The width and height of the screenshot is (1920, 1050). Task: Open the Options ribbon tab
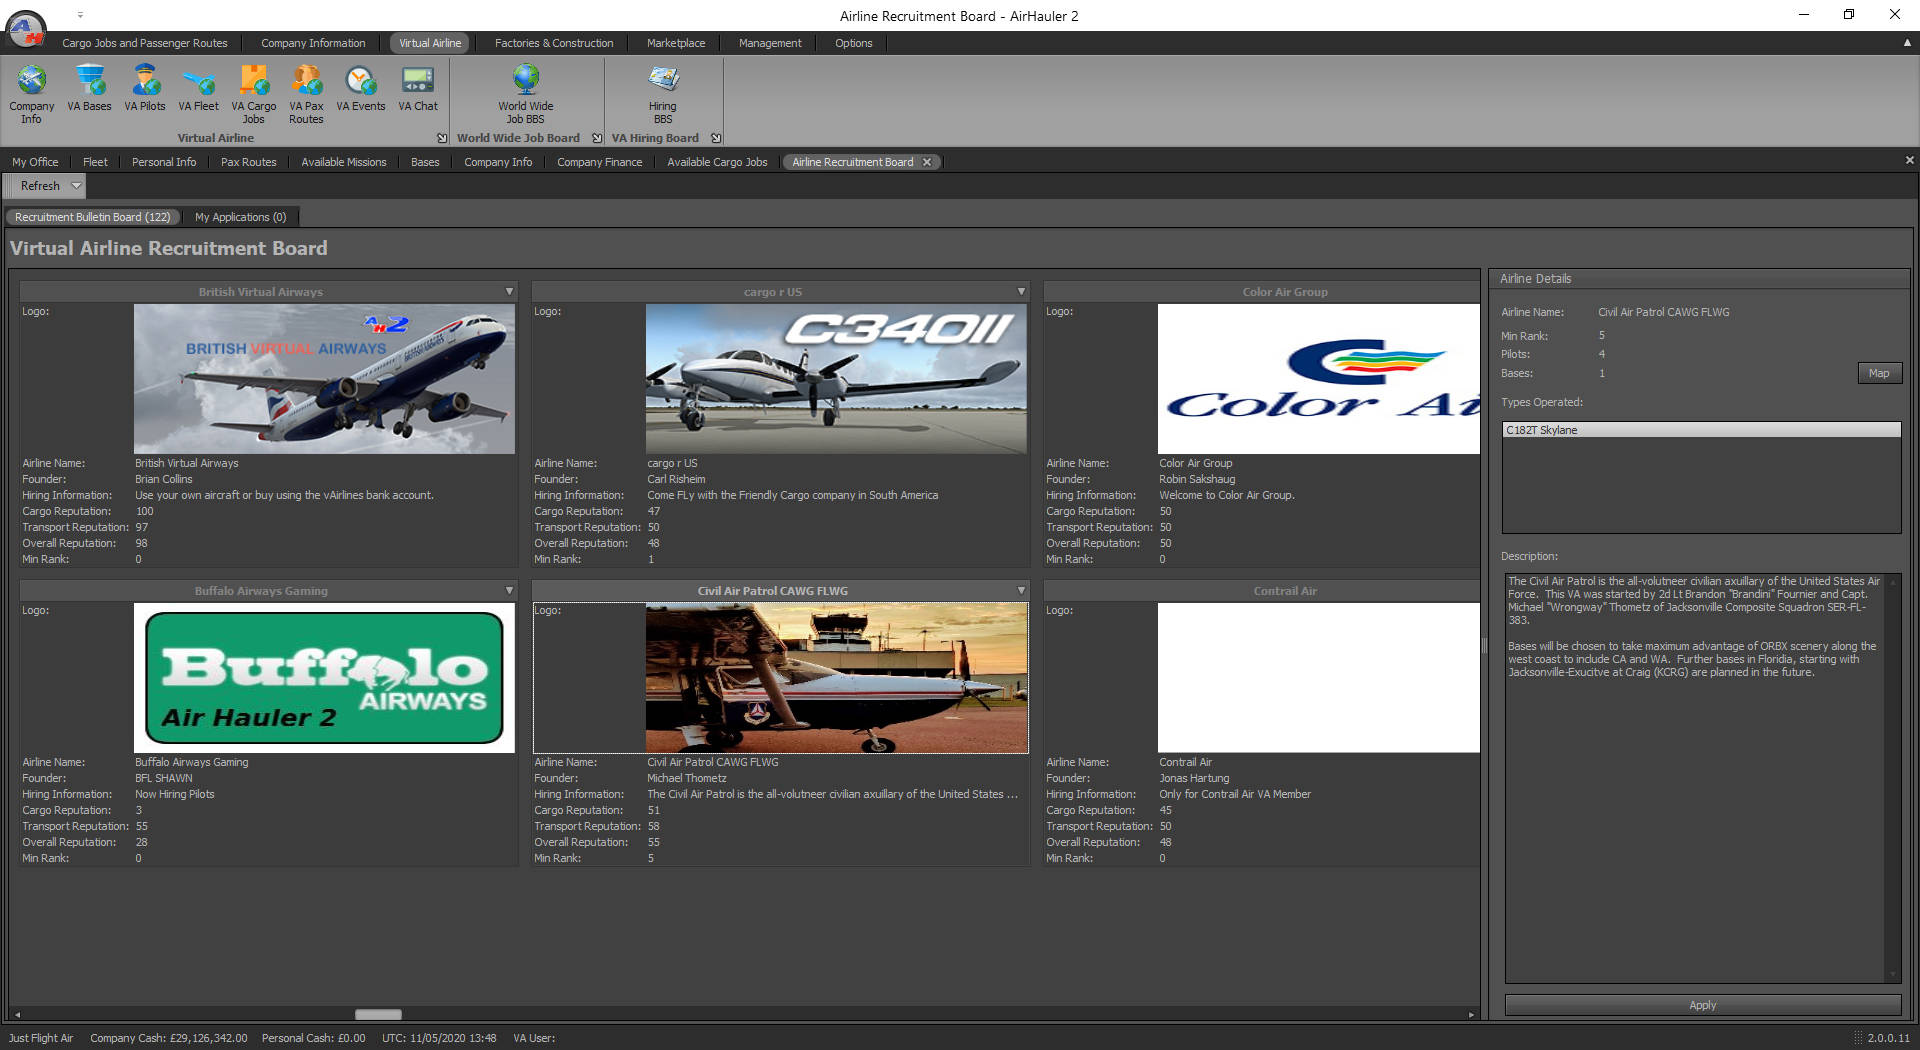[x=854, y=43]
